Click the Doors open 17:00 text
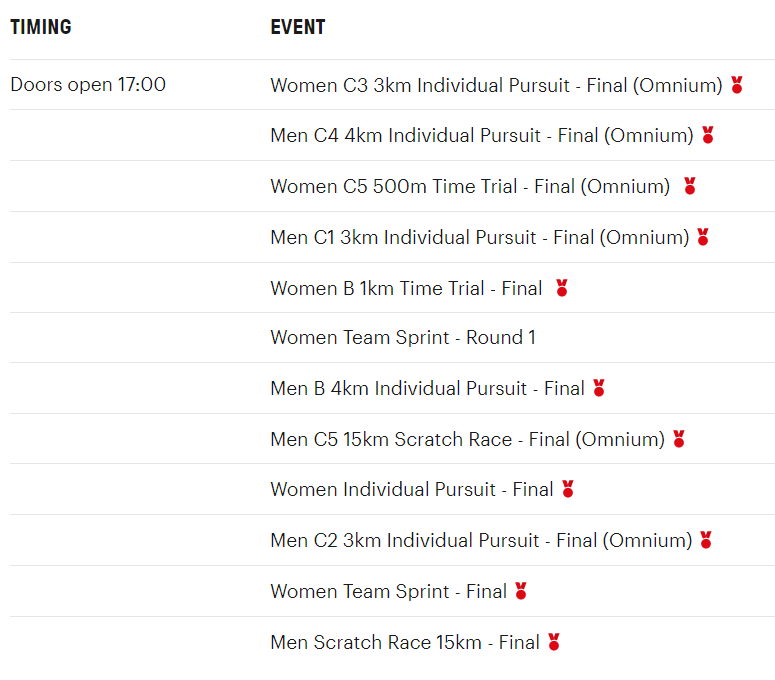Image resolution: width=775 pixels, height=680 pixels. click(x=88, y=85)
